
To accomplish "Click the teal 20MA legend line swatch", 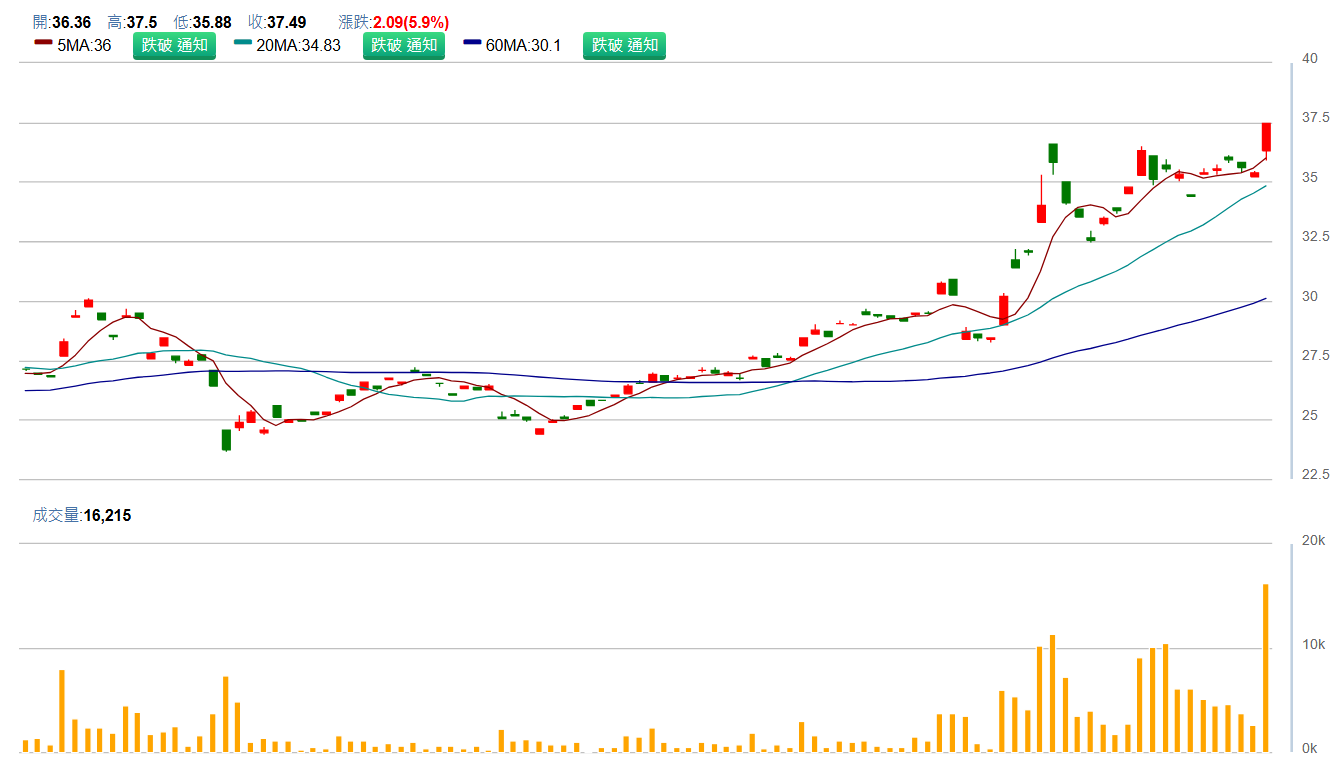I will [x=243, y=42].
